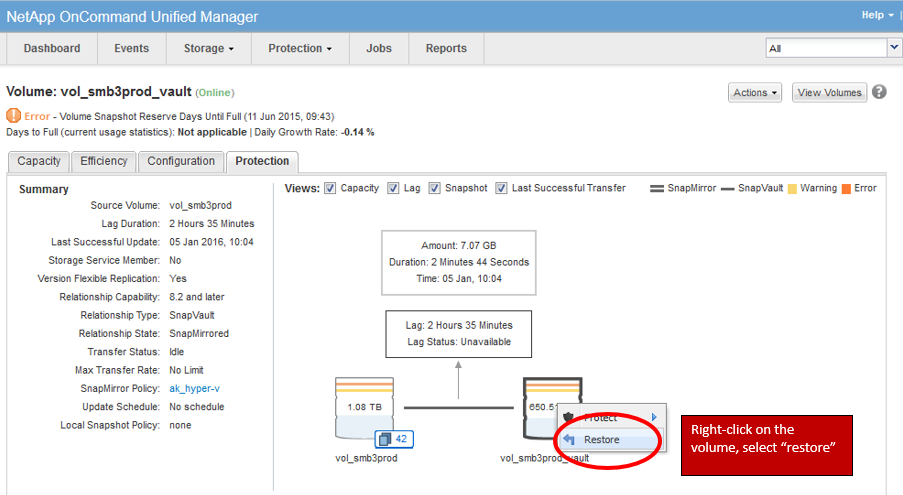Open the Reports page
This screenshot has width=903, height=495.
point(446,48)
